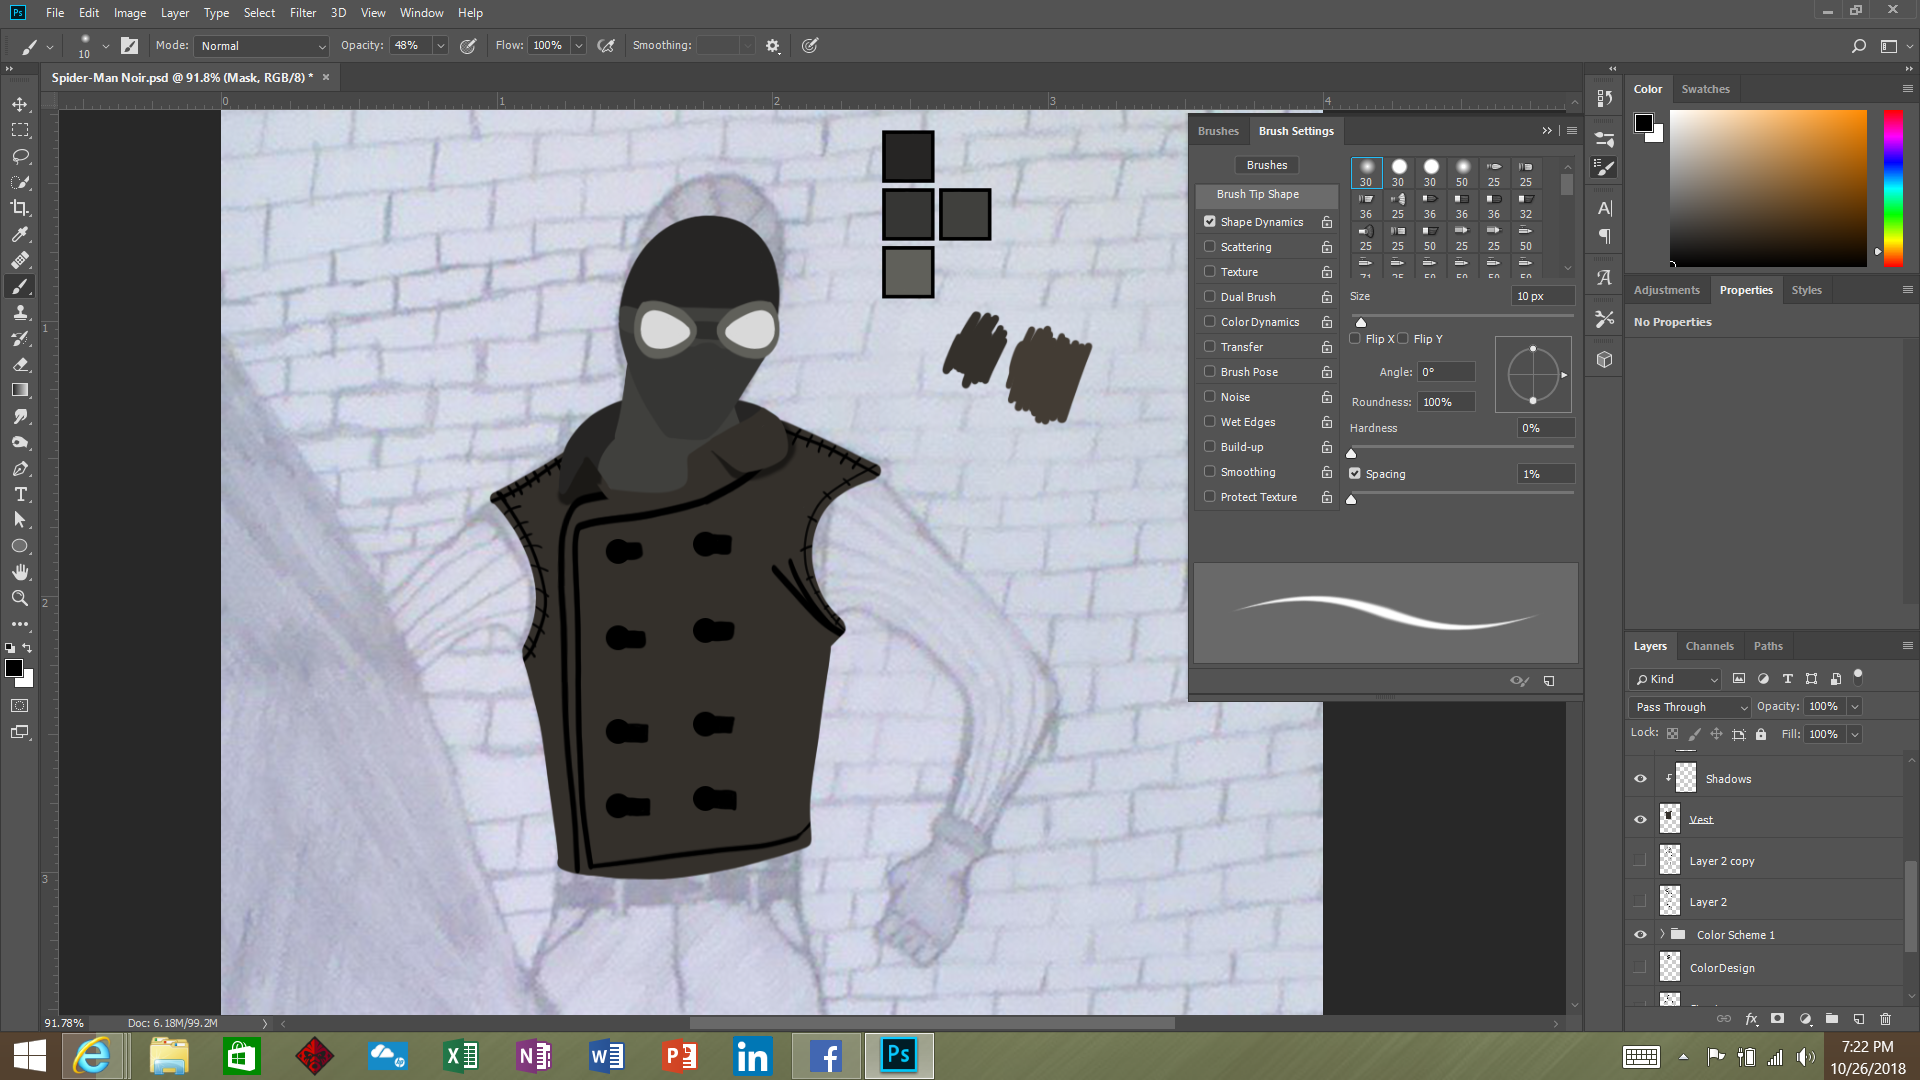The image size is (1920, 1080).
Task: Toggle the Brush Settings panel icon in options bar
Action: point(129,45)
